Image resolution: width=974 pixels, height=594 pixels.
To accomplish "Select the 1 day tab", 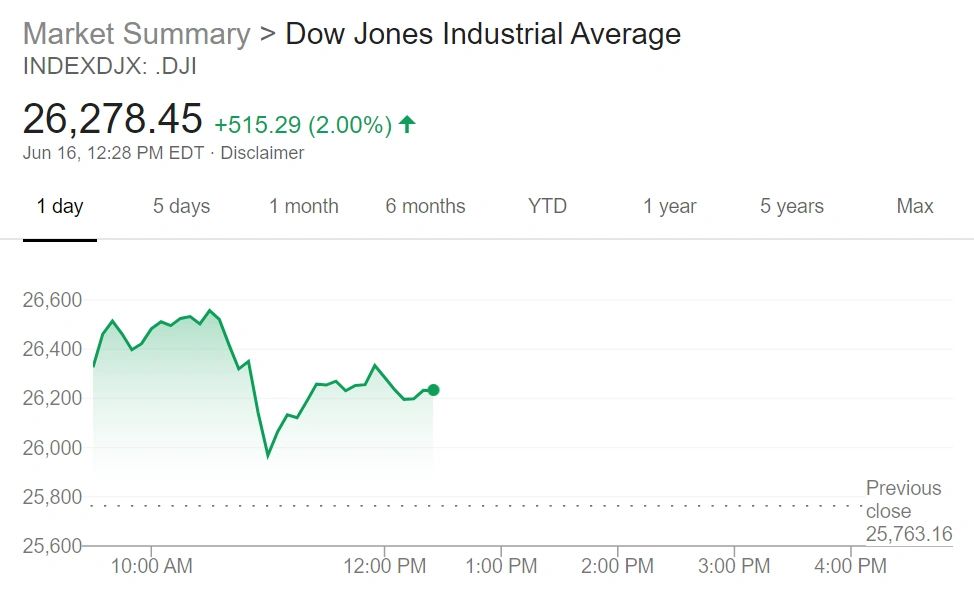I will point(60,207).
